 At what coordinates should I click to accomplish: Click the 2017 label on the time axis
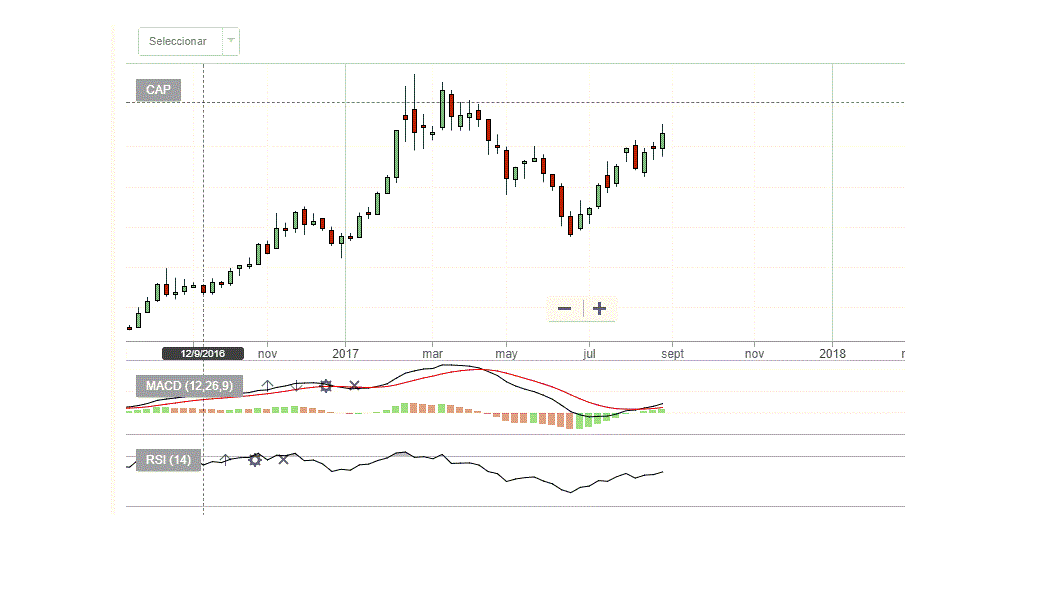(x=345, y=354)
